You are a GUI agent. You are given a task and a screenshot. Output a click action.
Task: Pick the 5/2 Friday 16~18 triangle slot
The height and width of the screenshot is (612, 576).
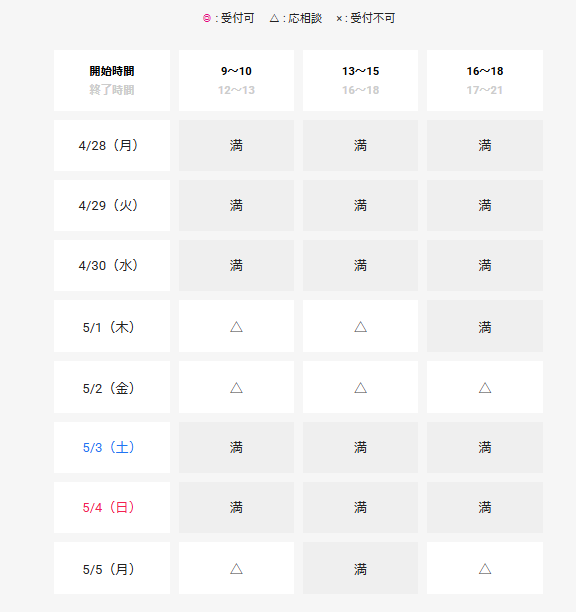(485, 387)
